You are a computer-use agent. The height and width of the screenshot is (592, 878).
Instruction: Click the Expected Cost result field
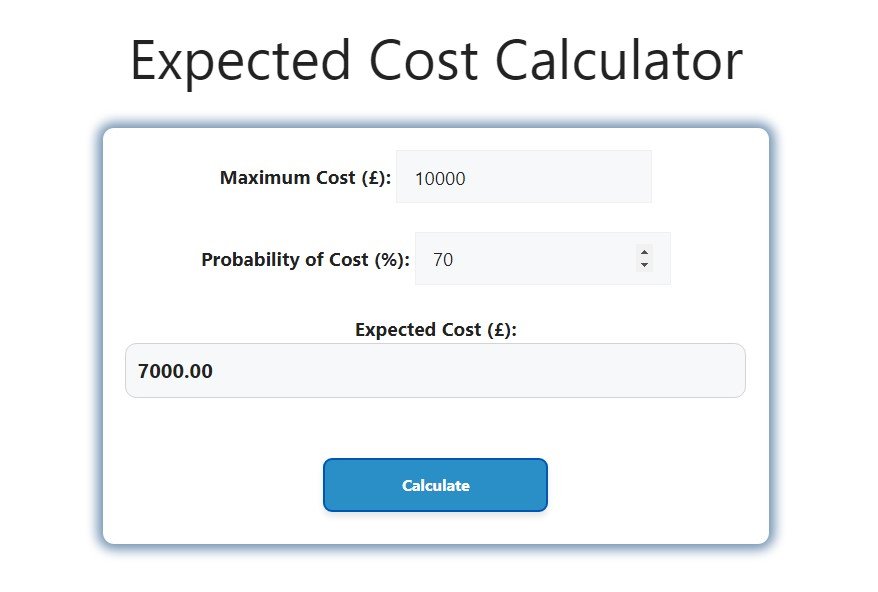(435, 370)
